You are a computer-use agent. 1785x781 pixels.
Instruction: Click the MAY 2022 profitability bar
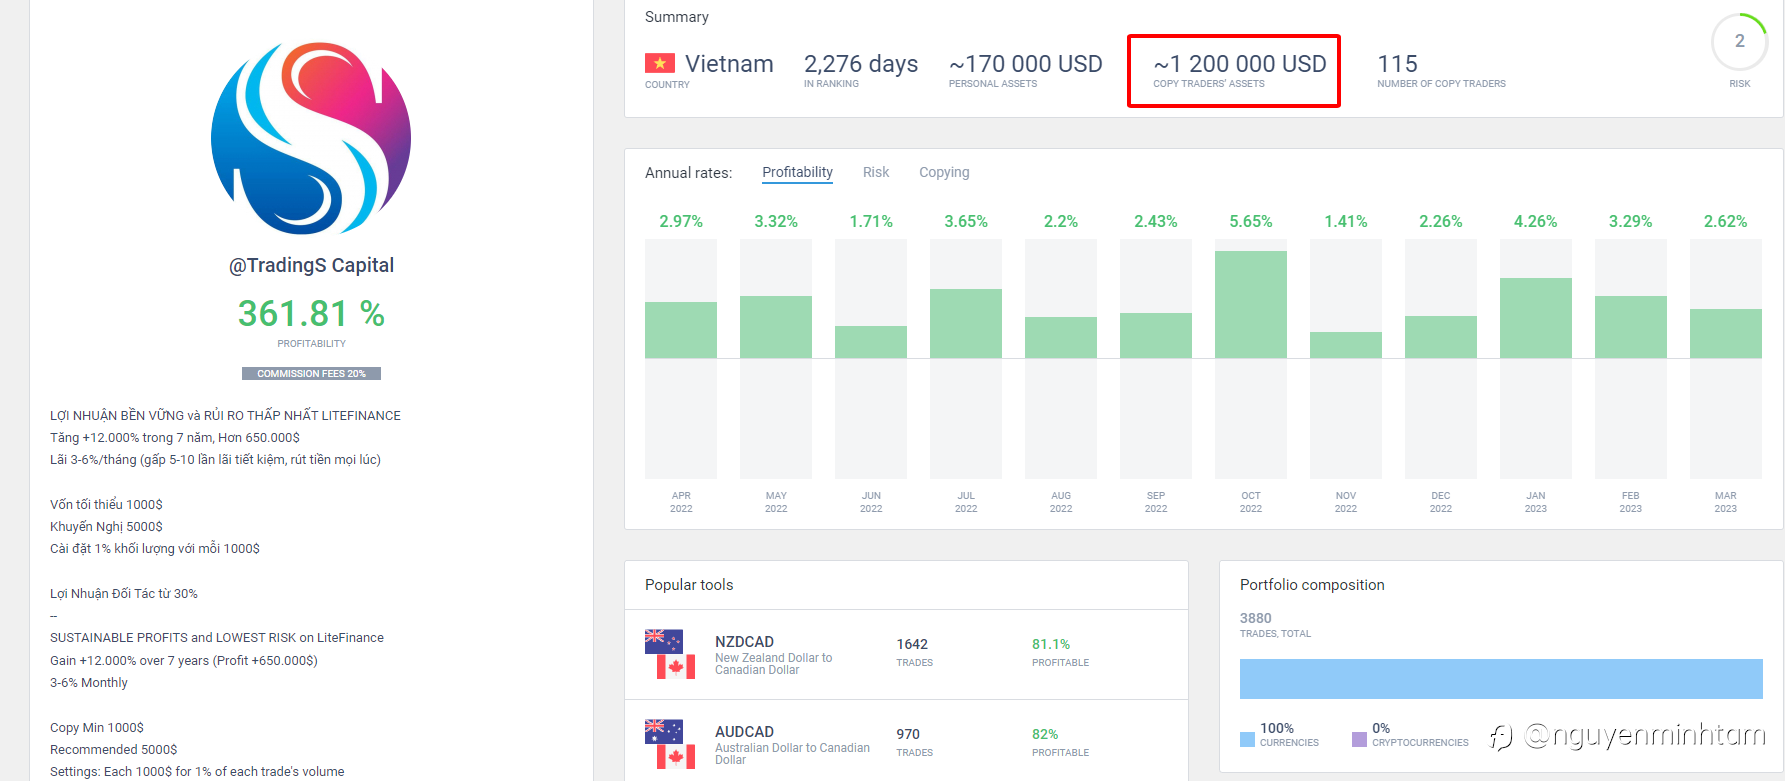[776, 327]
